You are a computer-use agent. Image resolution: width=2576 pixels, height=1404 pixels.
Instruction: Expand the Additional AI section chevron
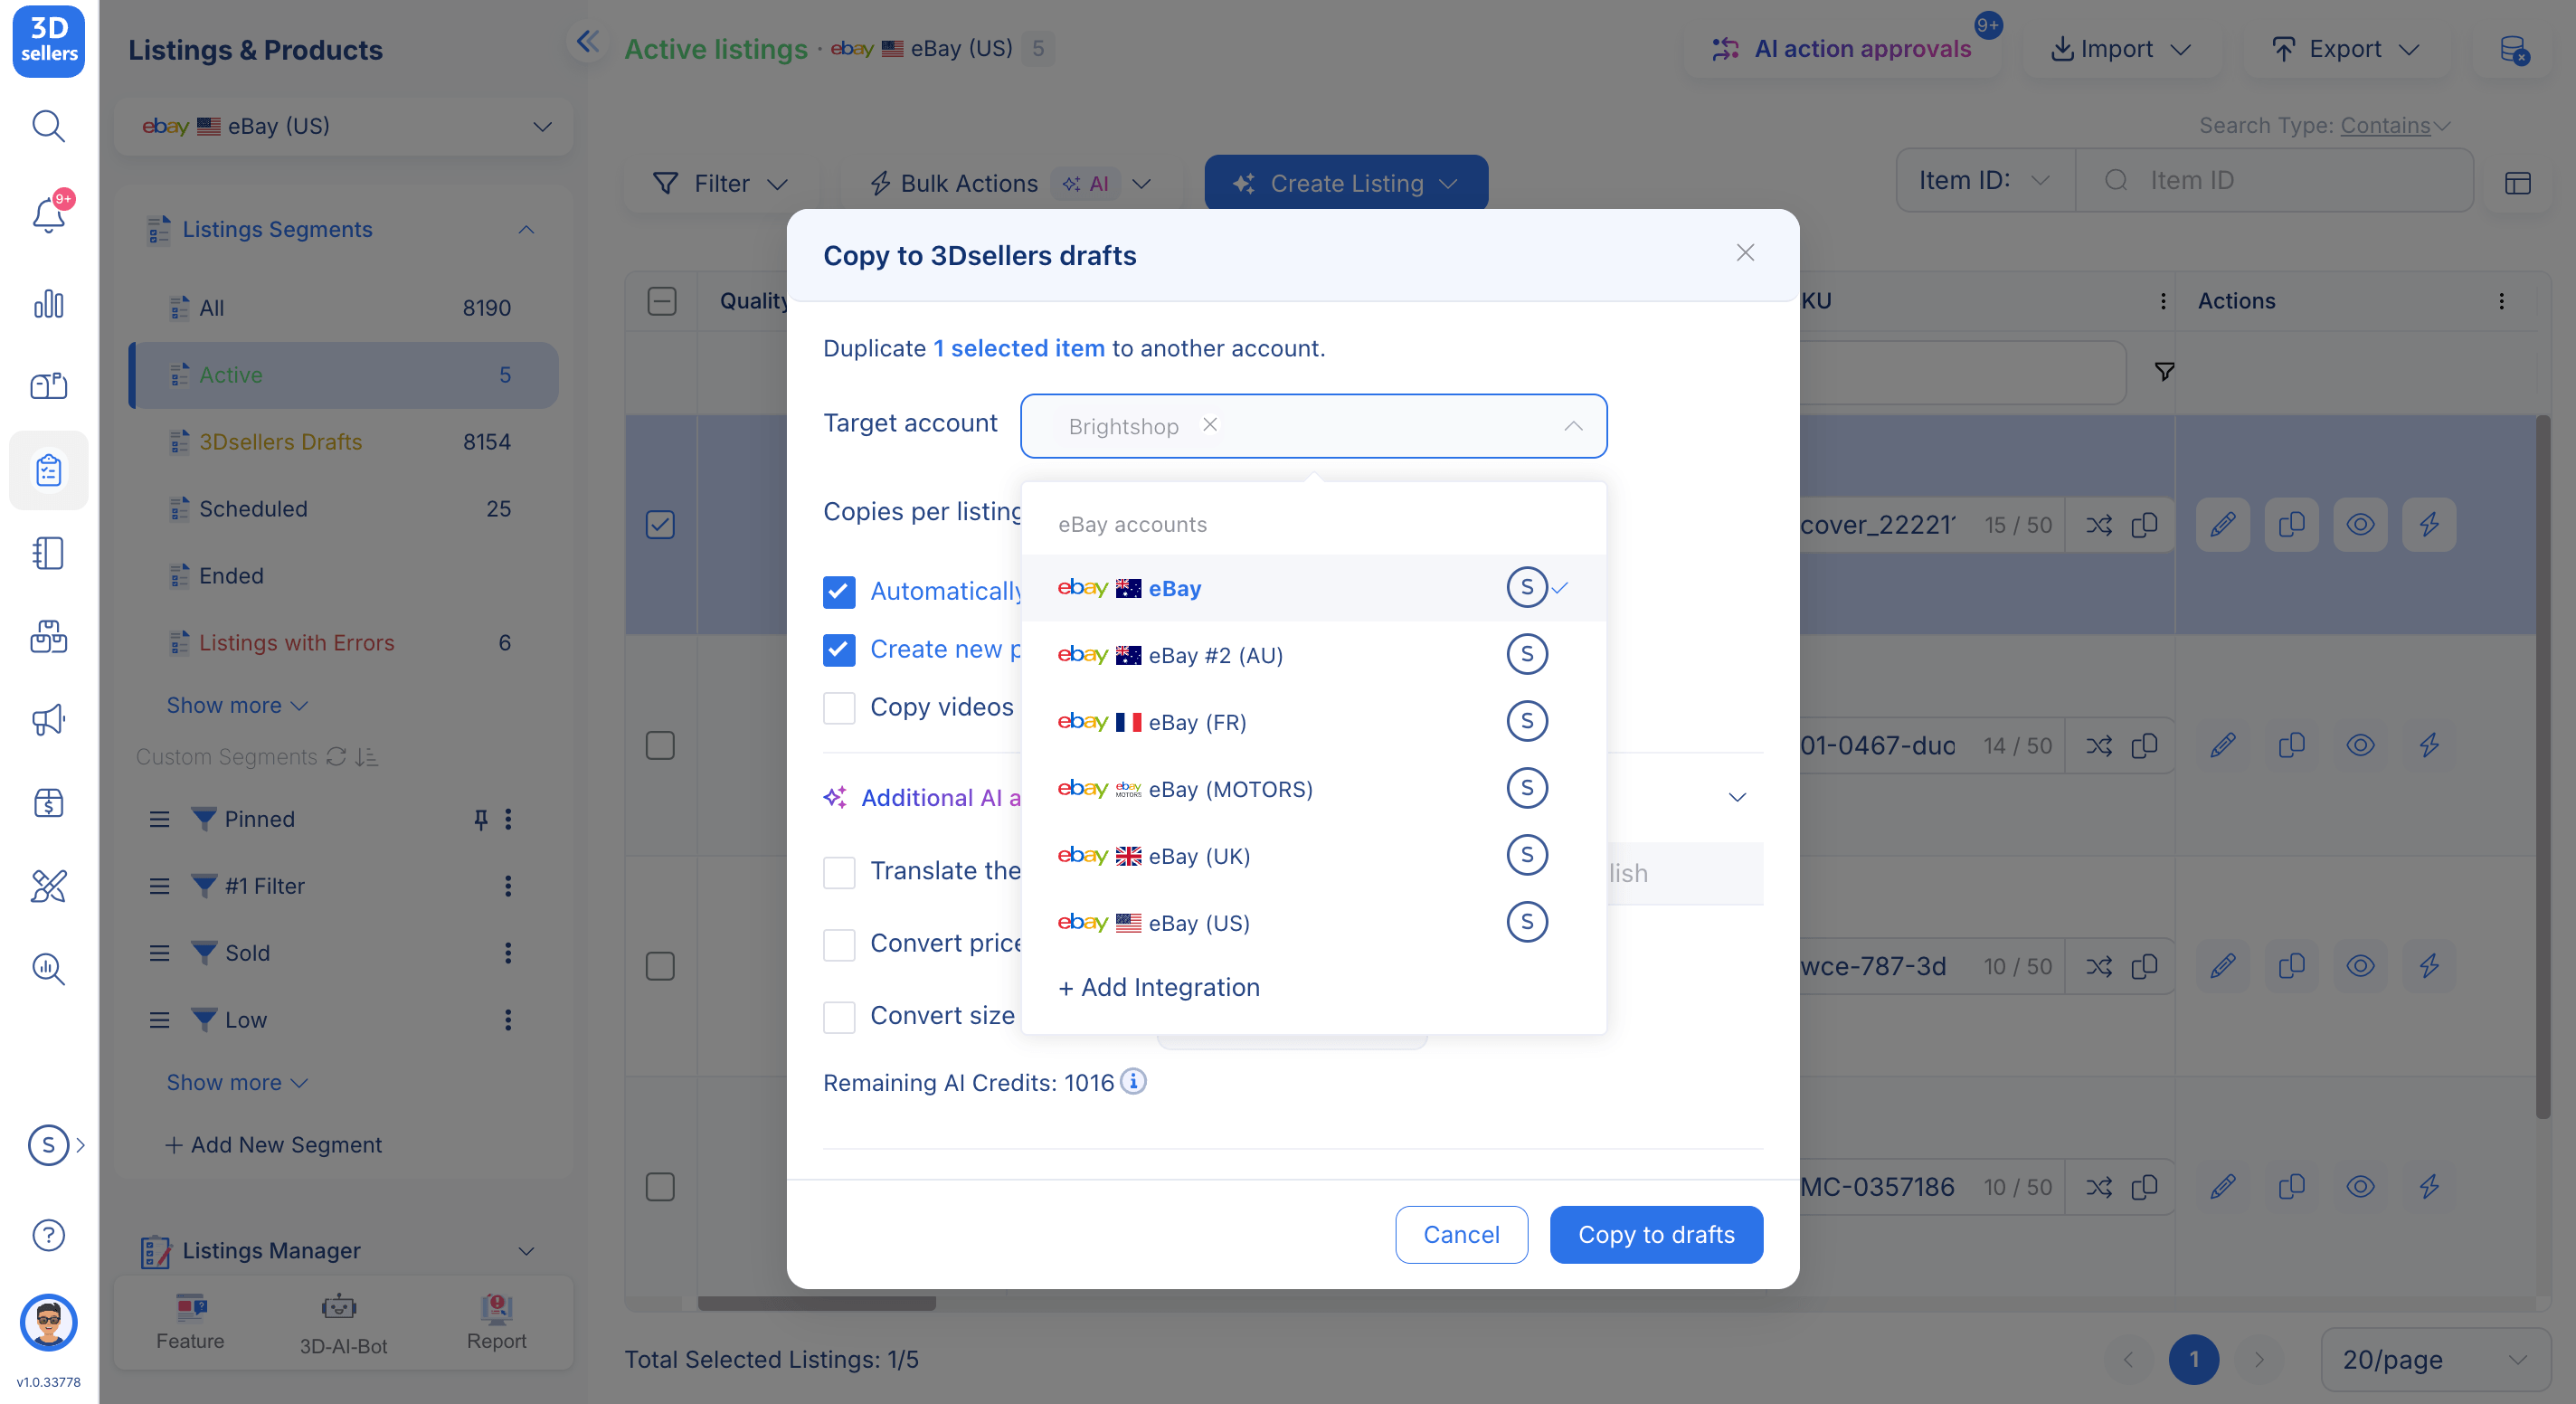1737,797
